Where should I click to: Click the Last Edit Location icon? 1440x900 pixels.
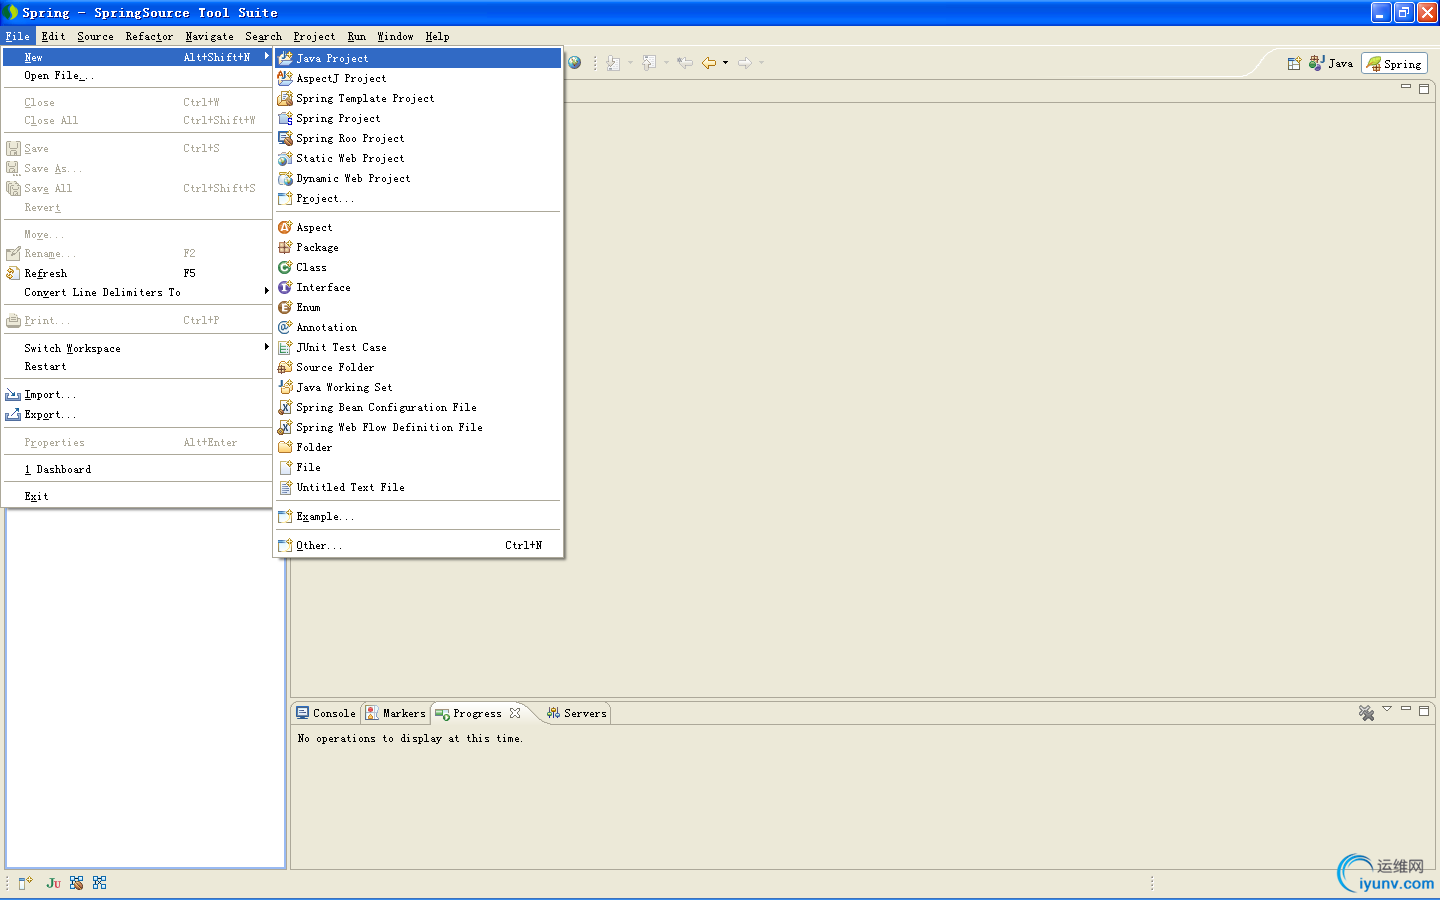tap(685, 63)
